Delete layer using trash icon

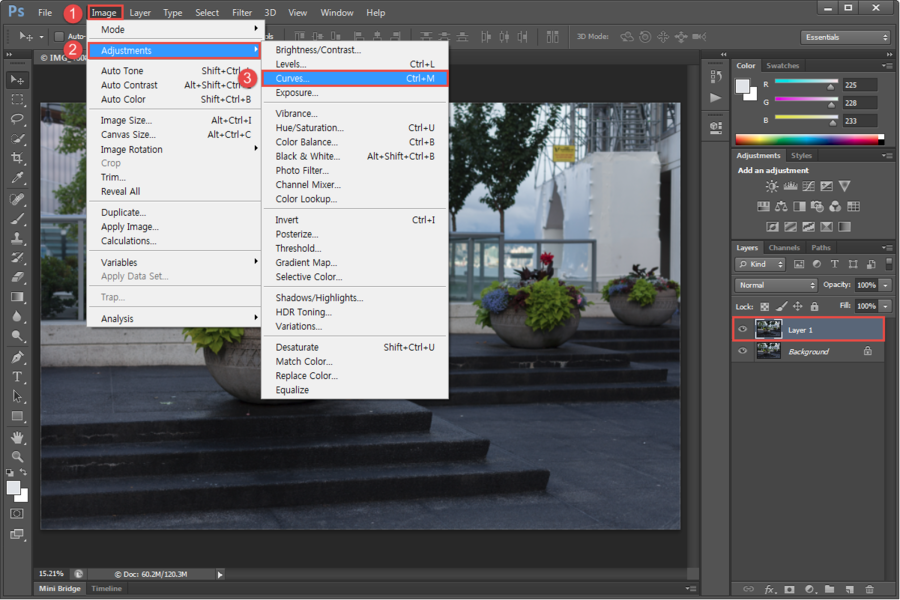coord(869,589)
